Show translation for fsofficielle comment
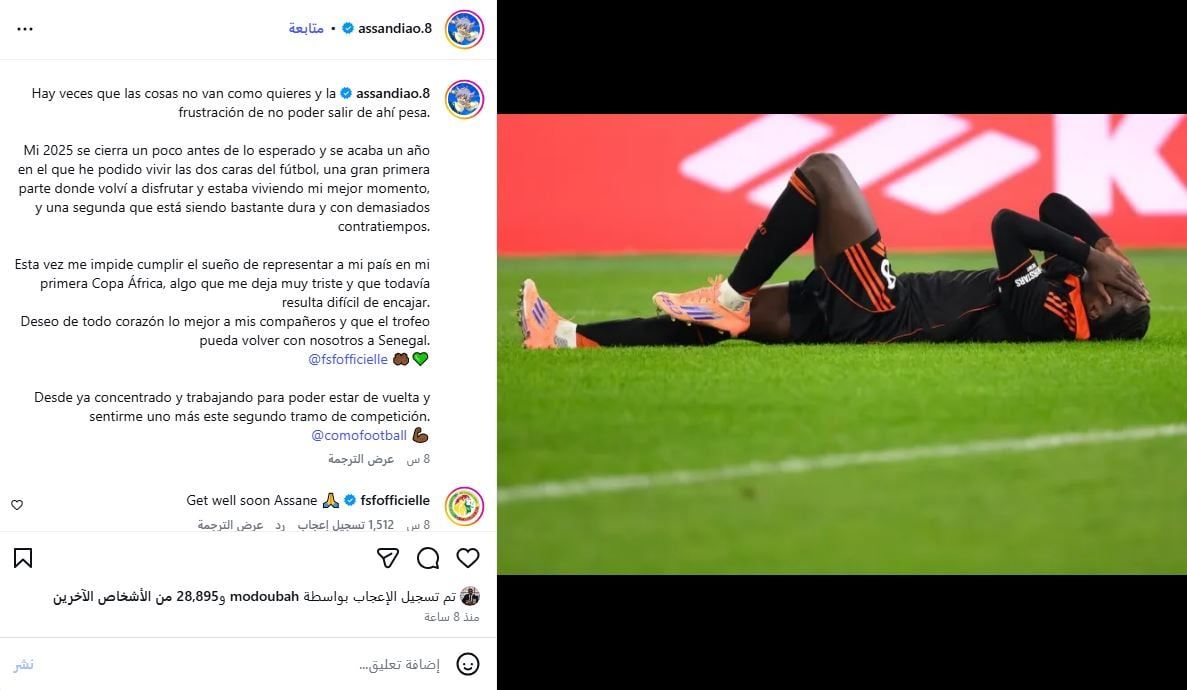Image resolution: width=1187 pixels, height=690 pixels. click(230, 525)
